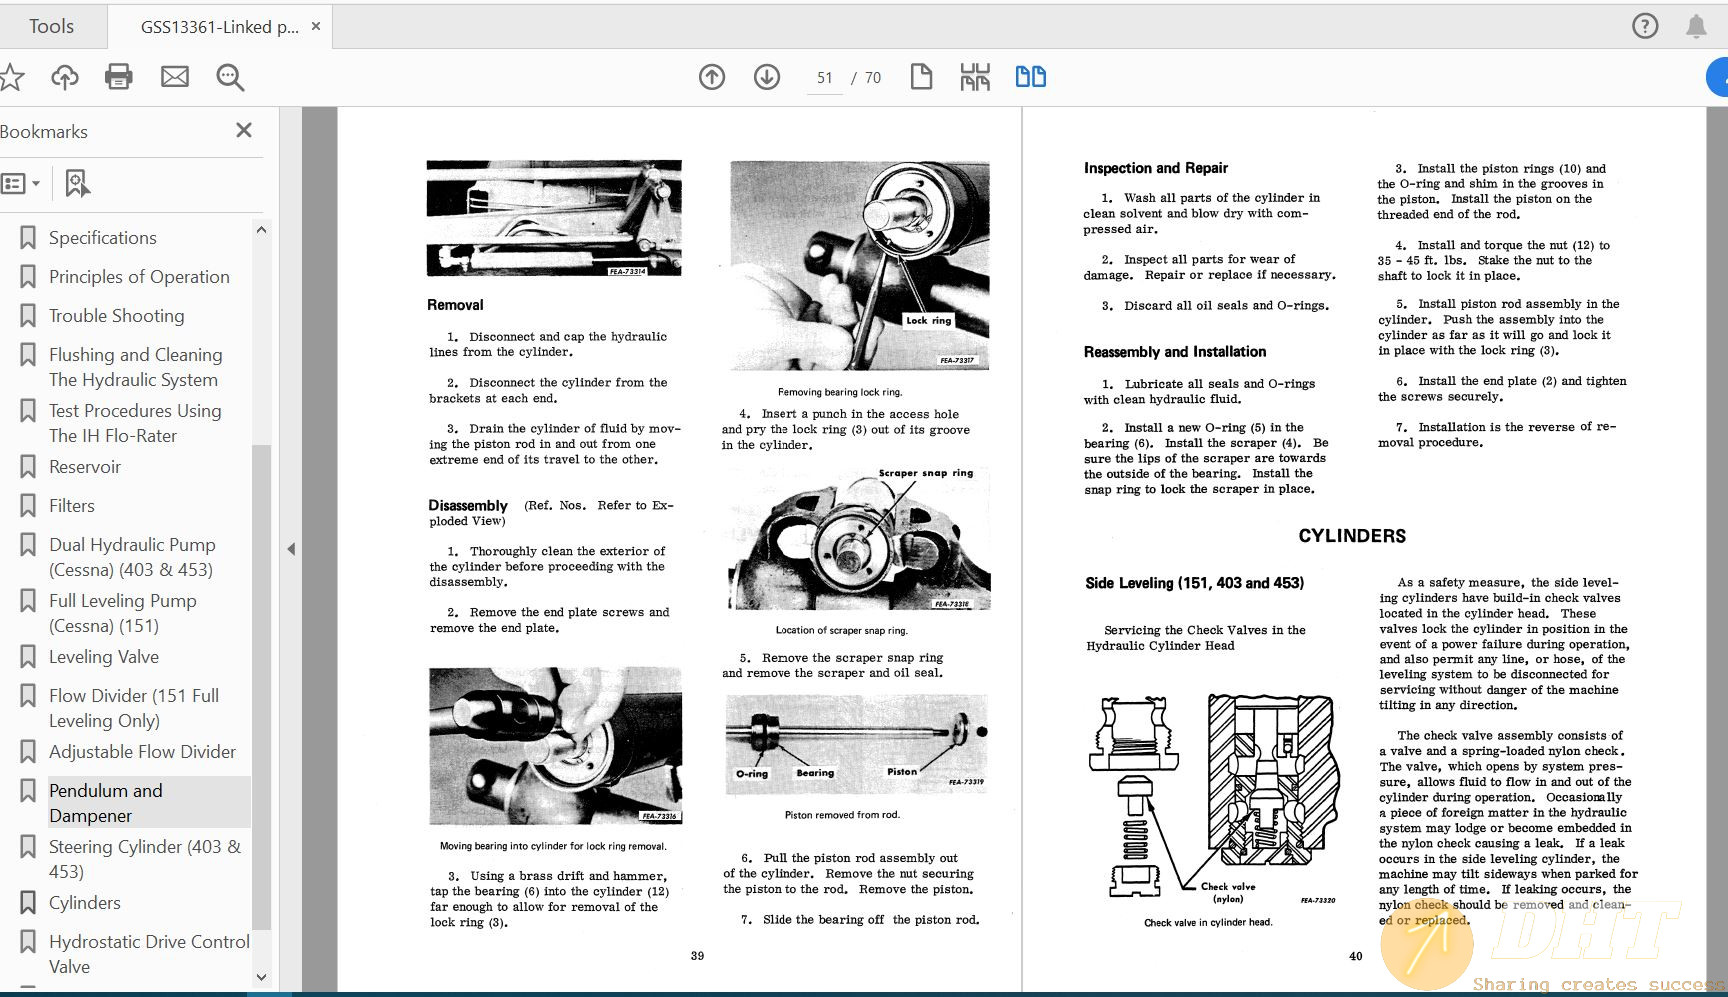Image resolution: width=1728 pixels, height=997 pixels.
Task: Toggle two-page view mode
Action: coord(1030,77)
